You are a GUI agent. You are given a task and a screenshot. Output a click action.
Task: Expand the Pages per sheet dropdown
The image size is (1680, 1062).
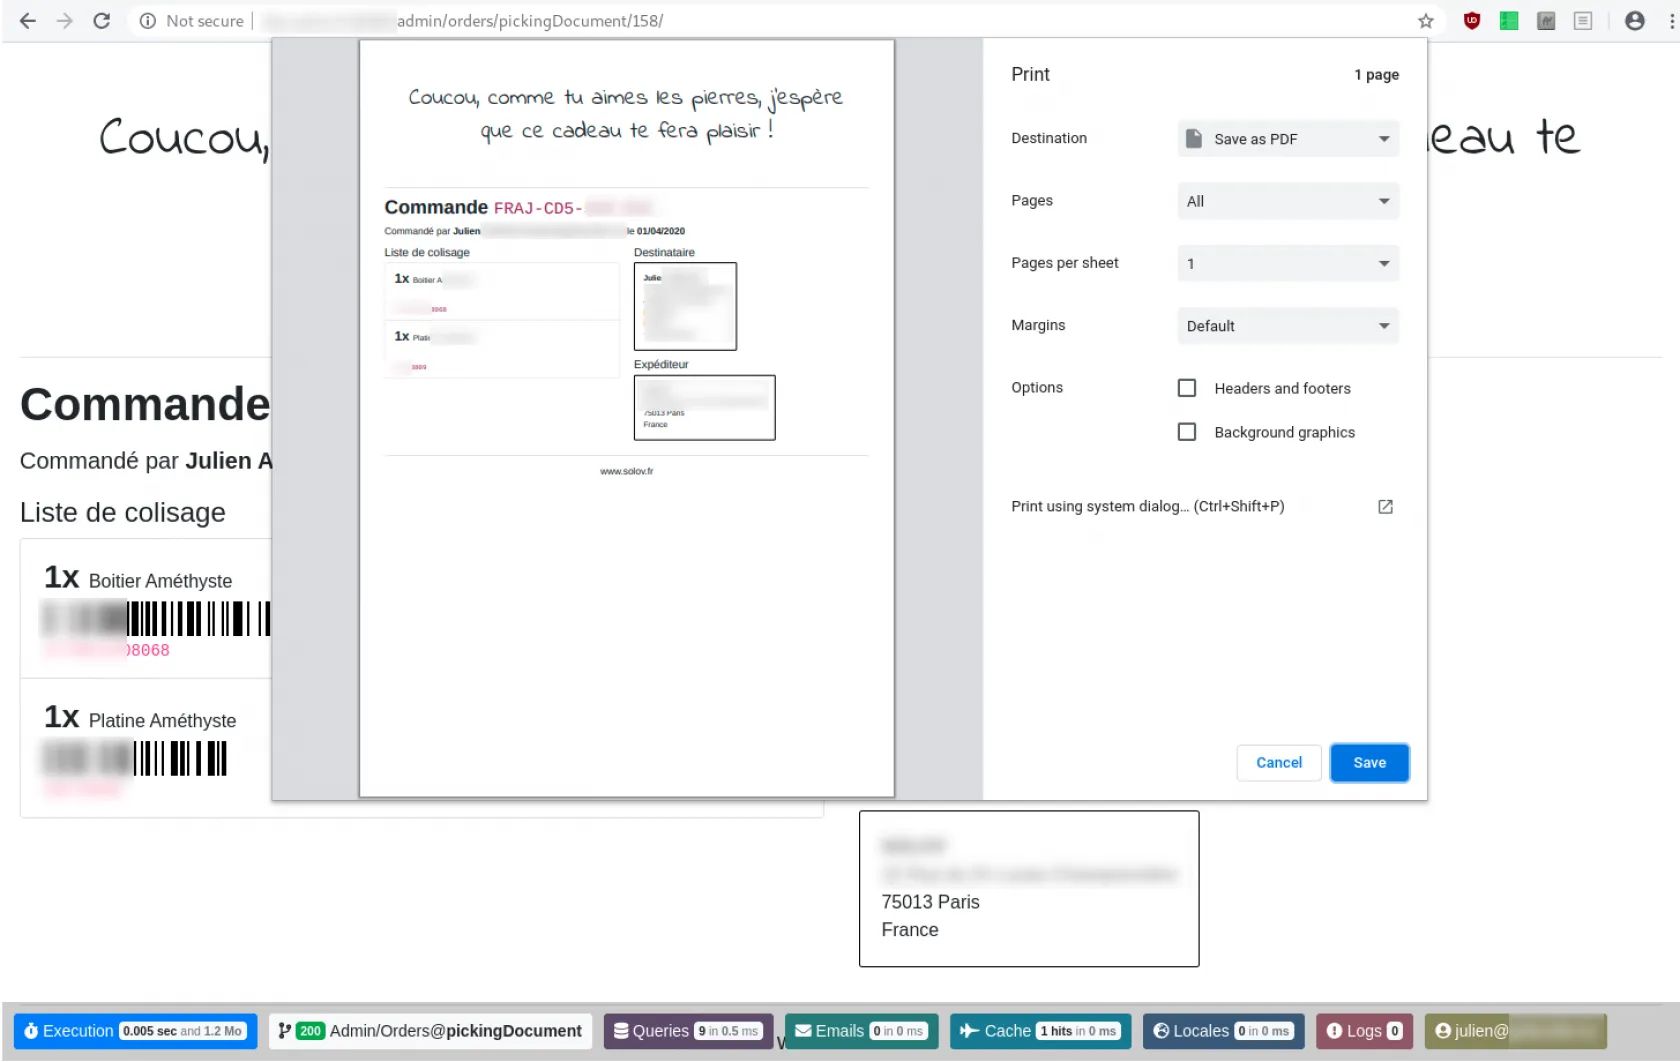click(1287, 264)
